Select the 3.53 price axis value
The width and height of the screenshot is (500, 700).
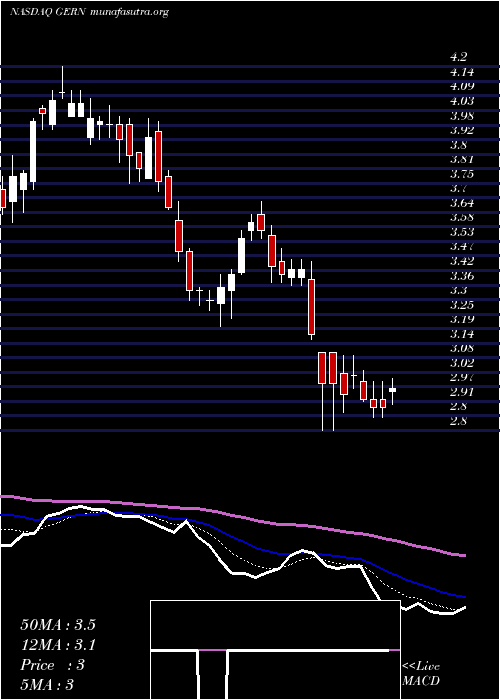click(462, 232)
